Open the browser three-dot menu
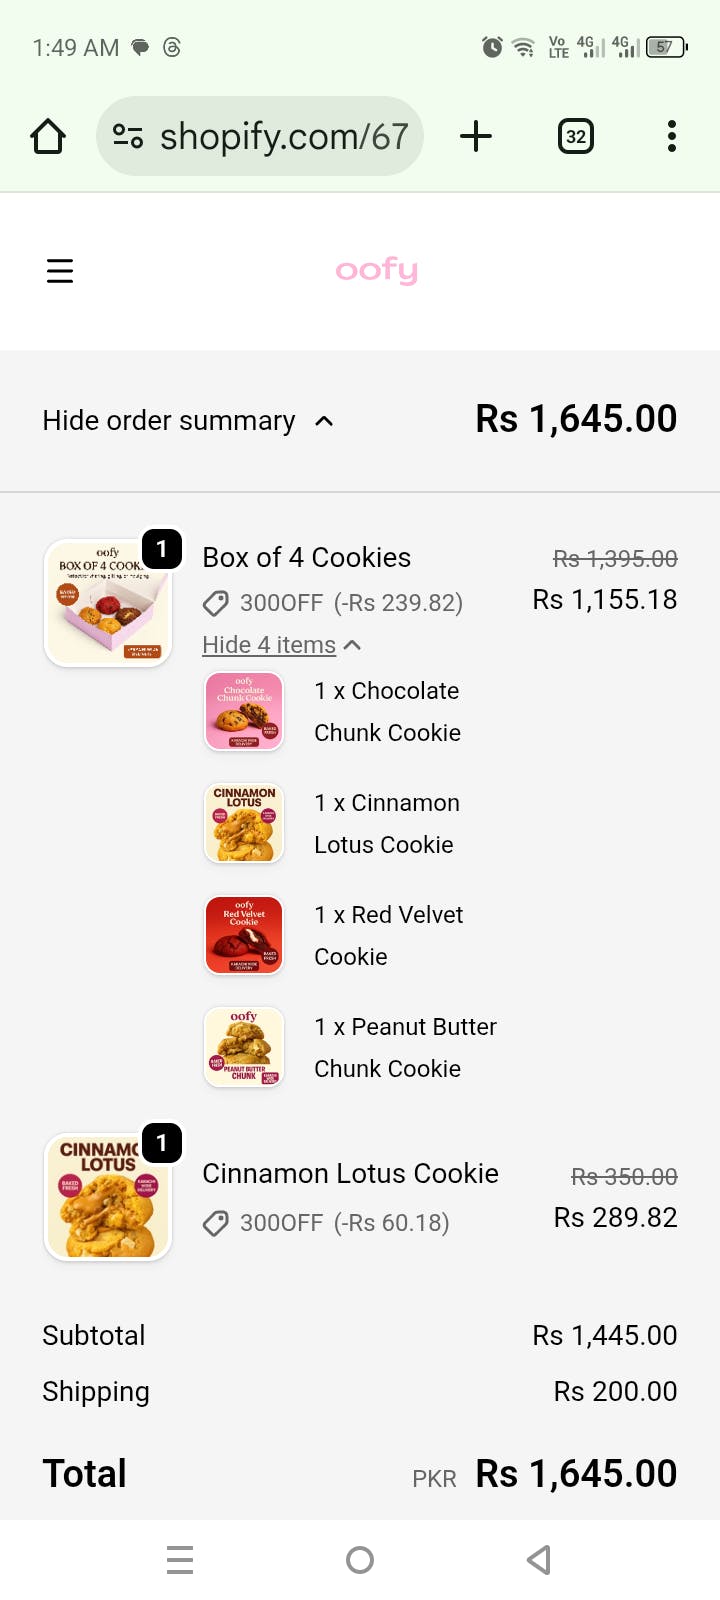This screenshot has width=720, height=1600. 671,136
